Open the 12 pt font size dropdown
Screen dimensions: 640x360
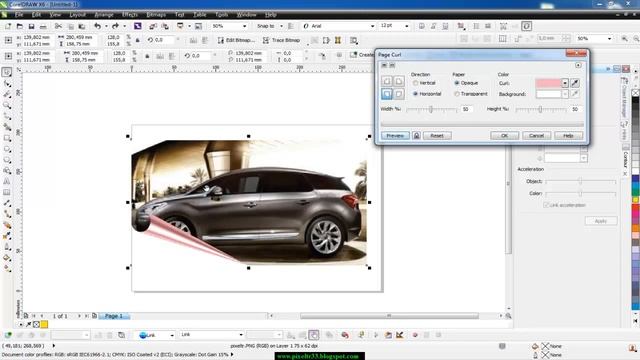click(x=407, y=26)
